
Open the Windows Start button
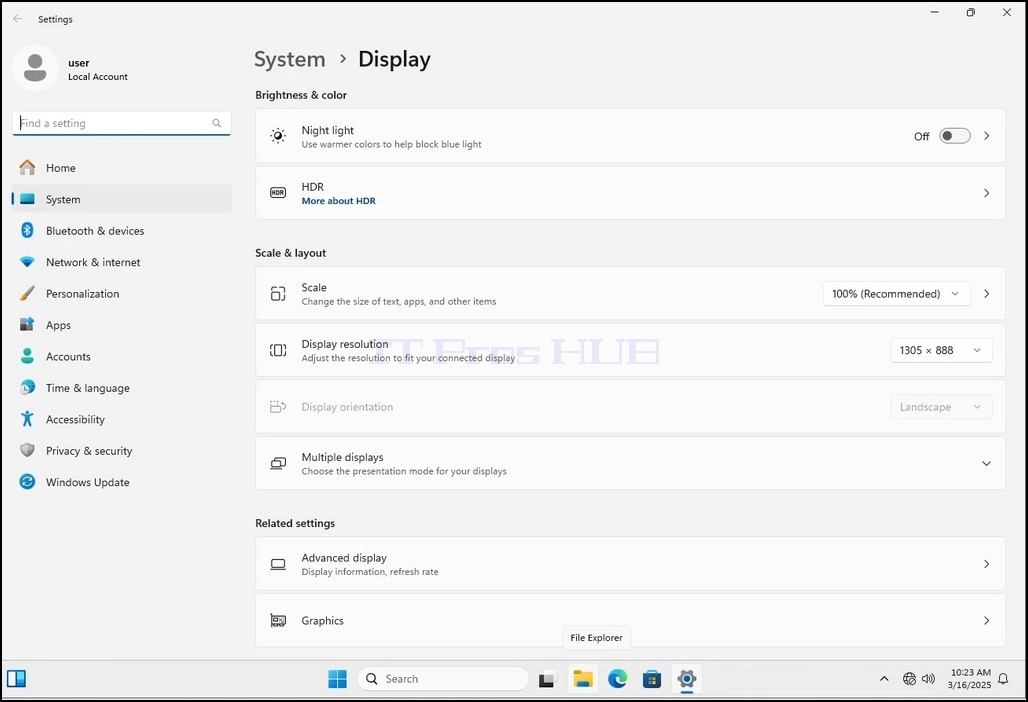coord(338,679)
